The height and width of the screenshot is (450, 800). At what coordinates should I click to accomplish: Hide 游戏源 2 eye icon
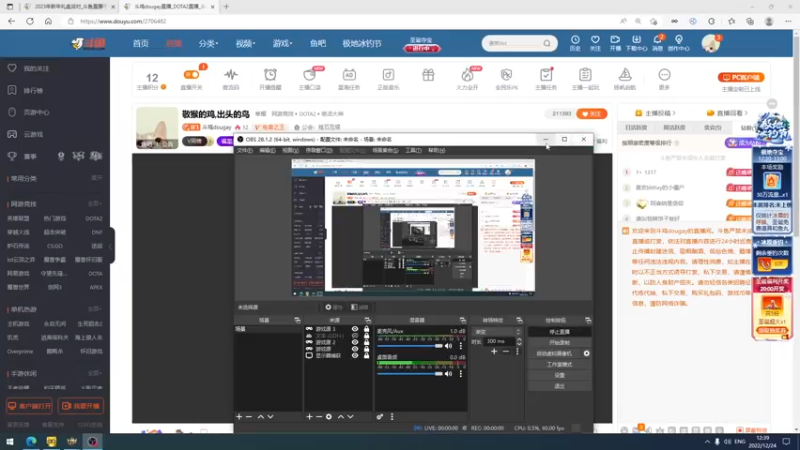click(355, 342)
